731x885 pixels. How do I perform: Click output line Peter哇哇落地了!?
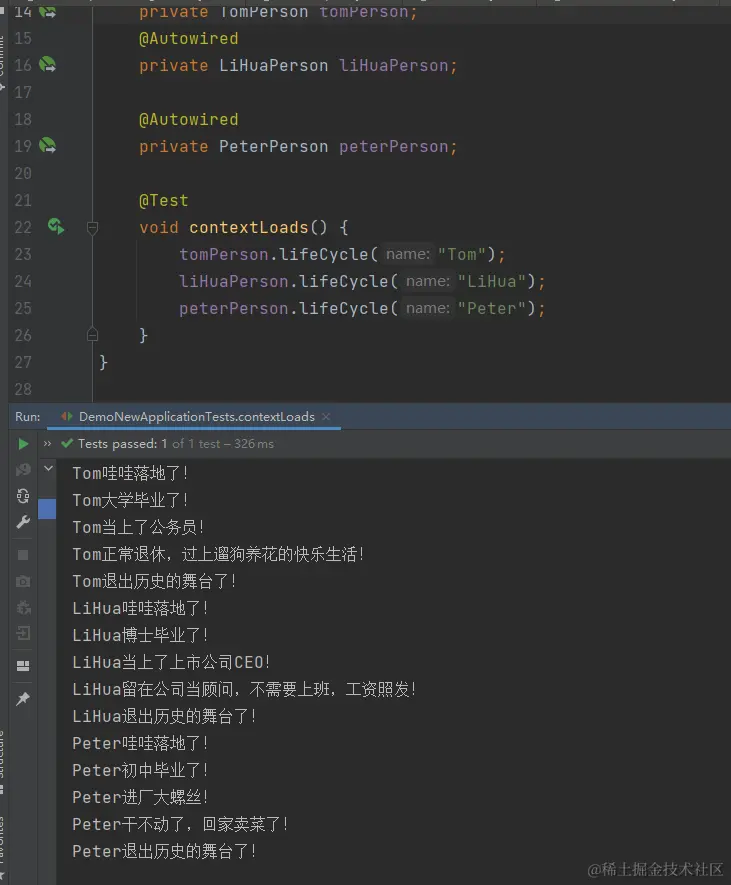140,743
